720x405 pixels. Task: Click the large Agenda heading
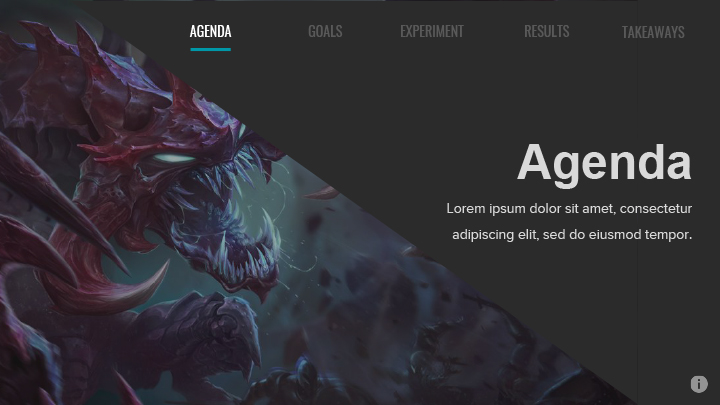tap(604, 163)
